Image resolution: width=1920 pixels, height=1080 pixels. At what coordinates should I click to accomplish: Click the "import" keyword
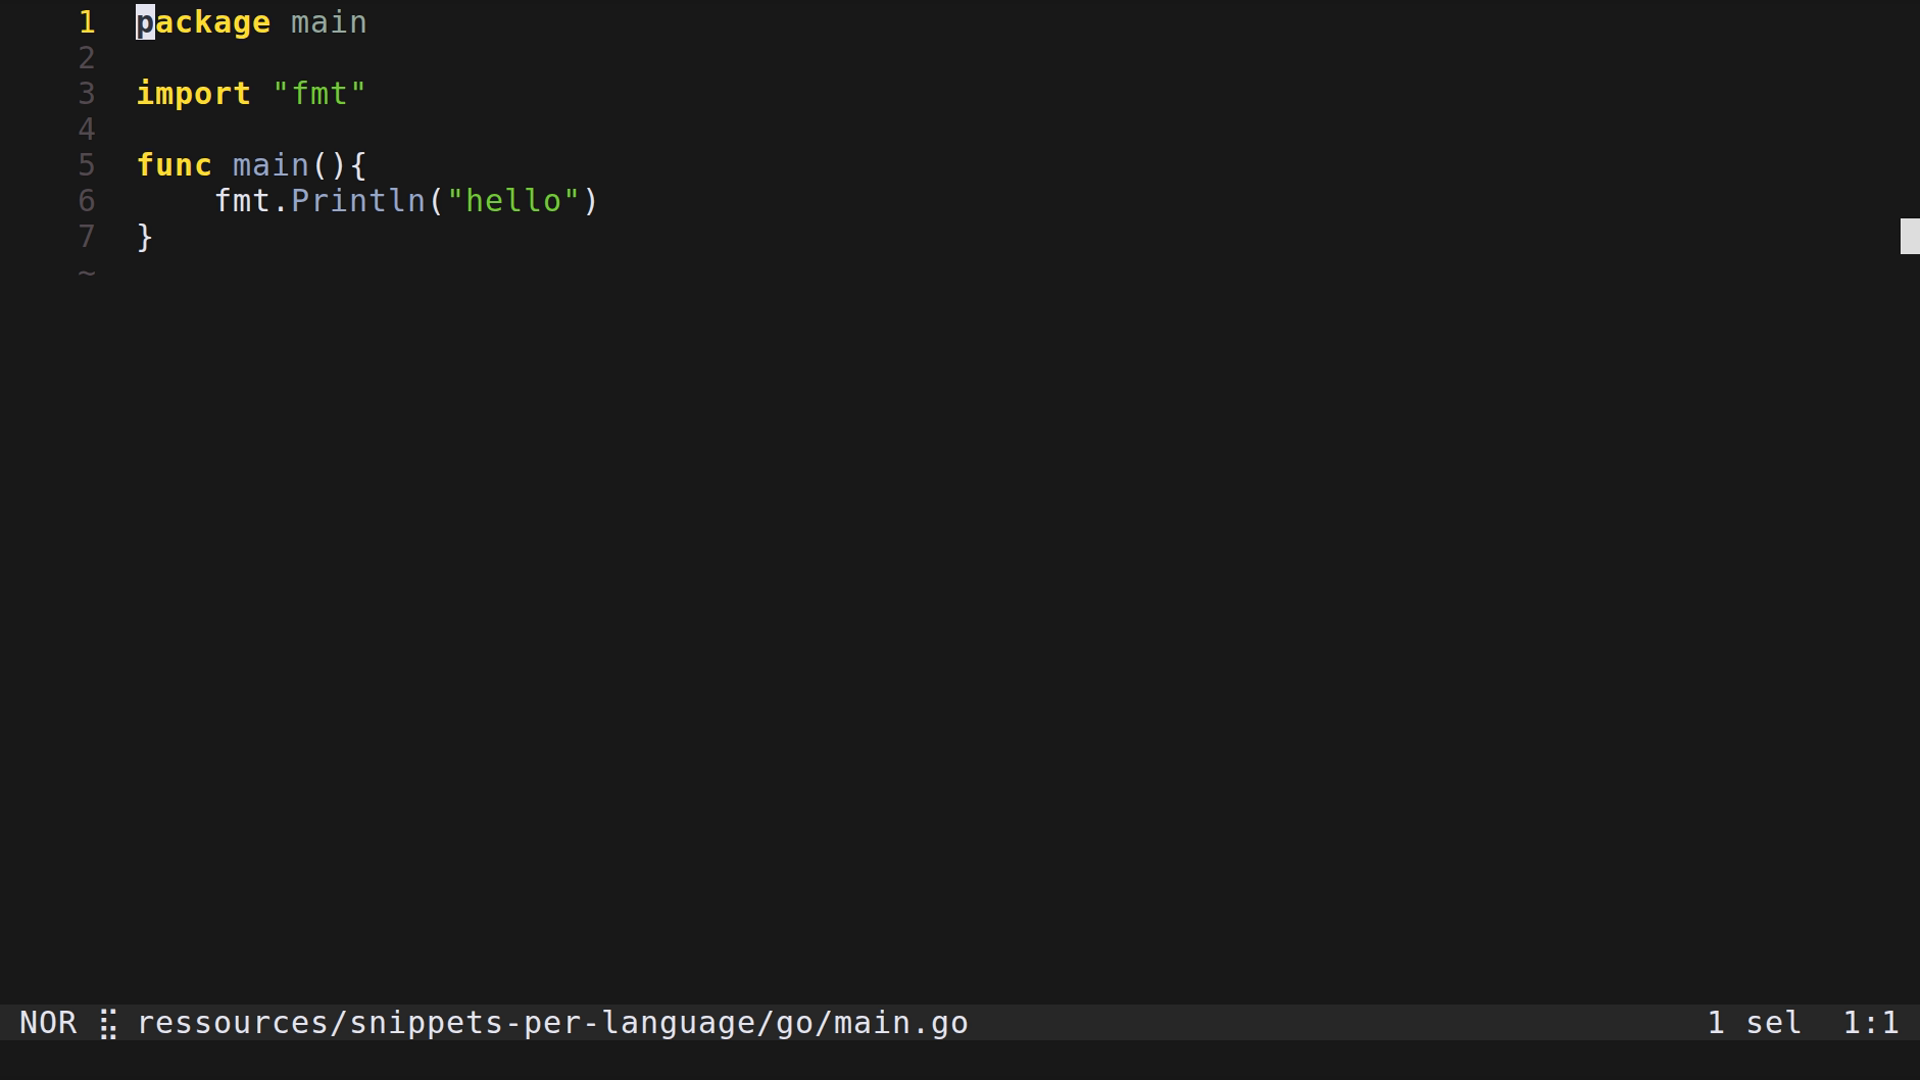193,94
